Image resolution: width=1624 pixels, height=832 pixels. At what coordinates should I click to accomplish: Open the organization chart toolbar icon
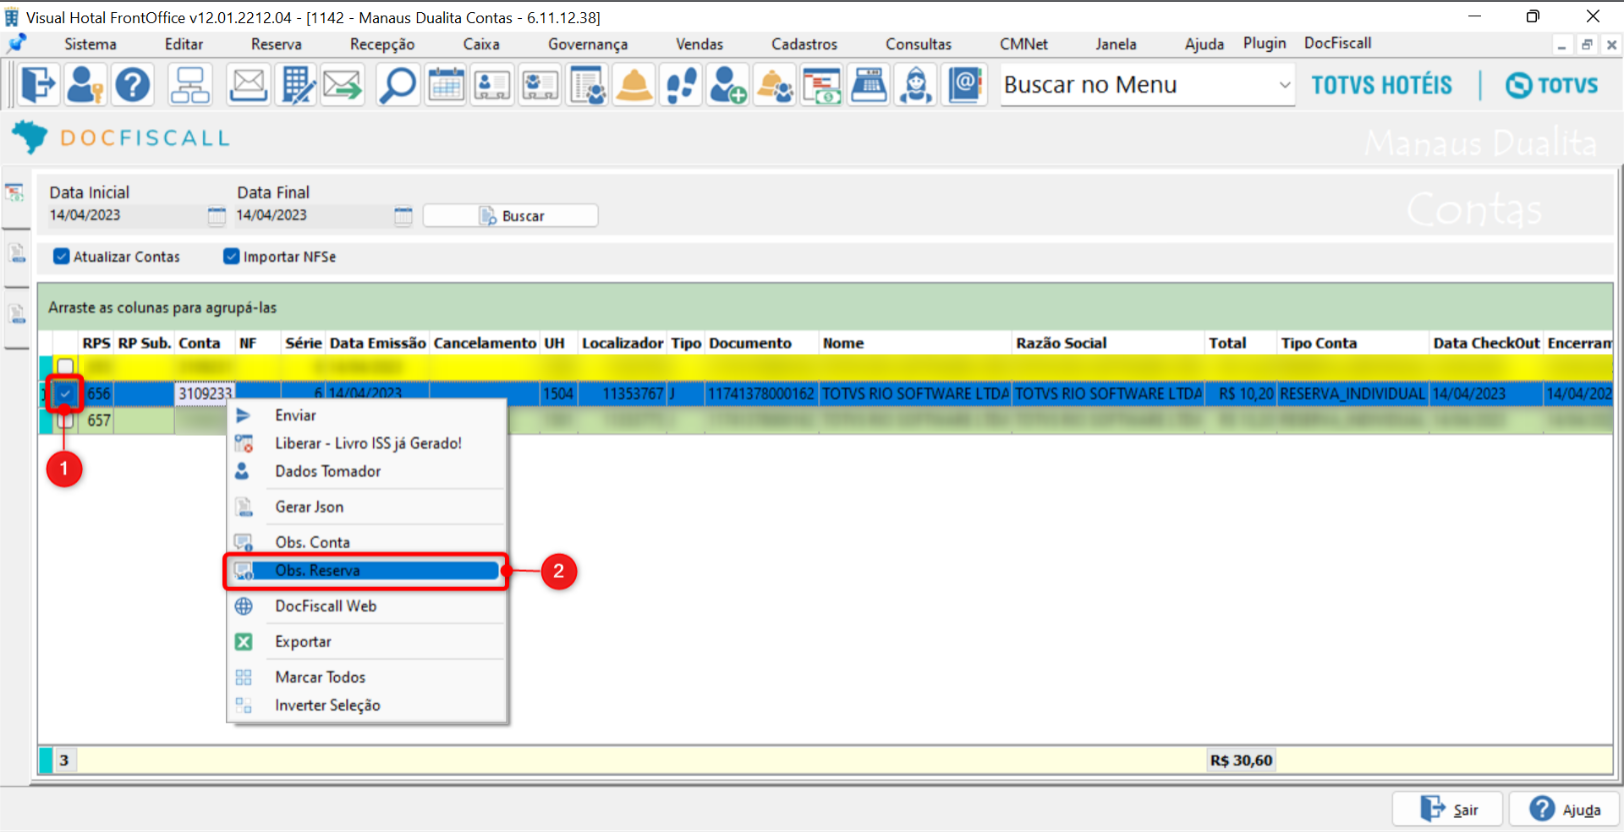[x=190, y=85]
